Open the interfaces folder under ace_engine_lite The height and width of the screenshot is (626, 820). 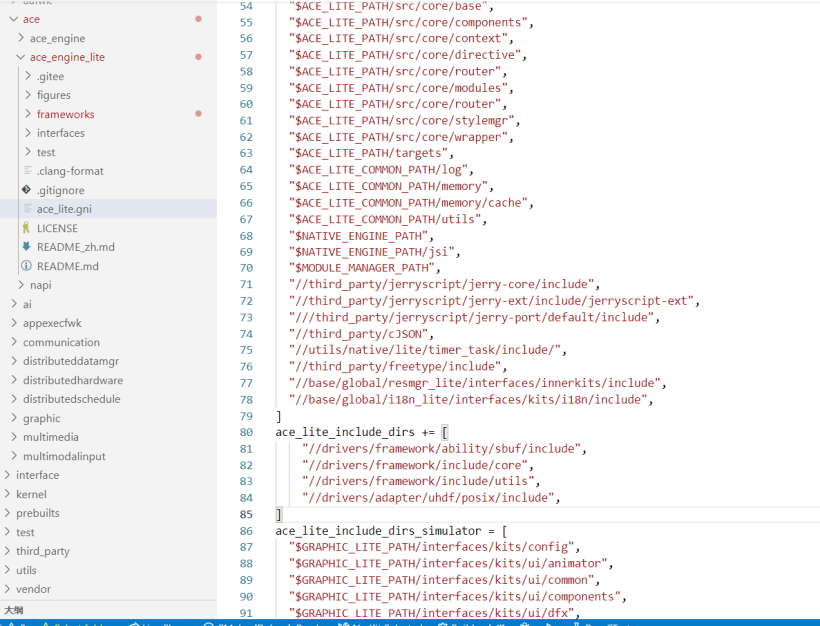[x=60, y=133]
